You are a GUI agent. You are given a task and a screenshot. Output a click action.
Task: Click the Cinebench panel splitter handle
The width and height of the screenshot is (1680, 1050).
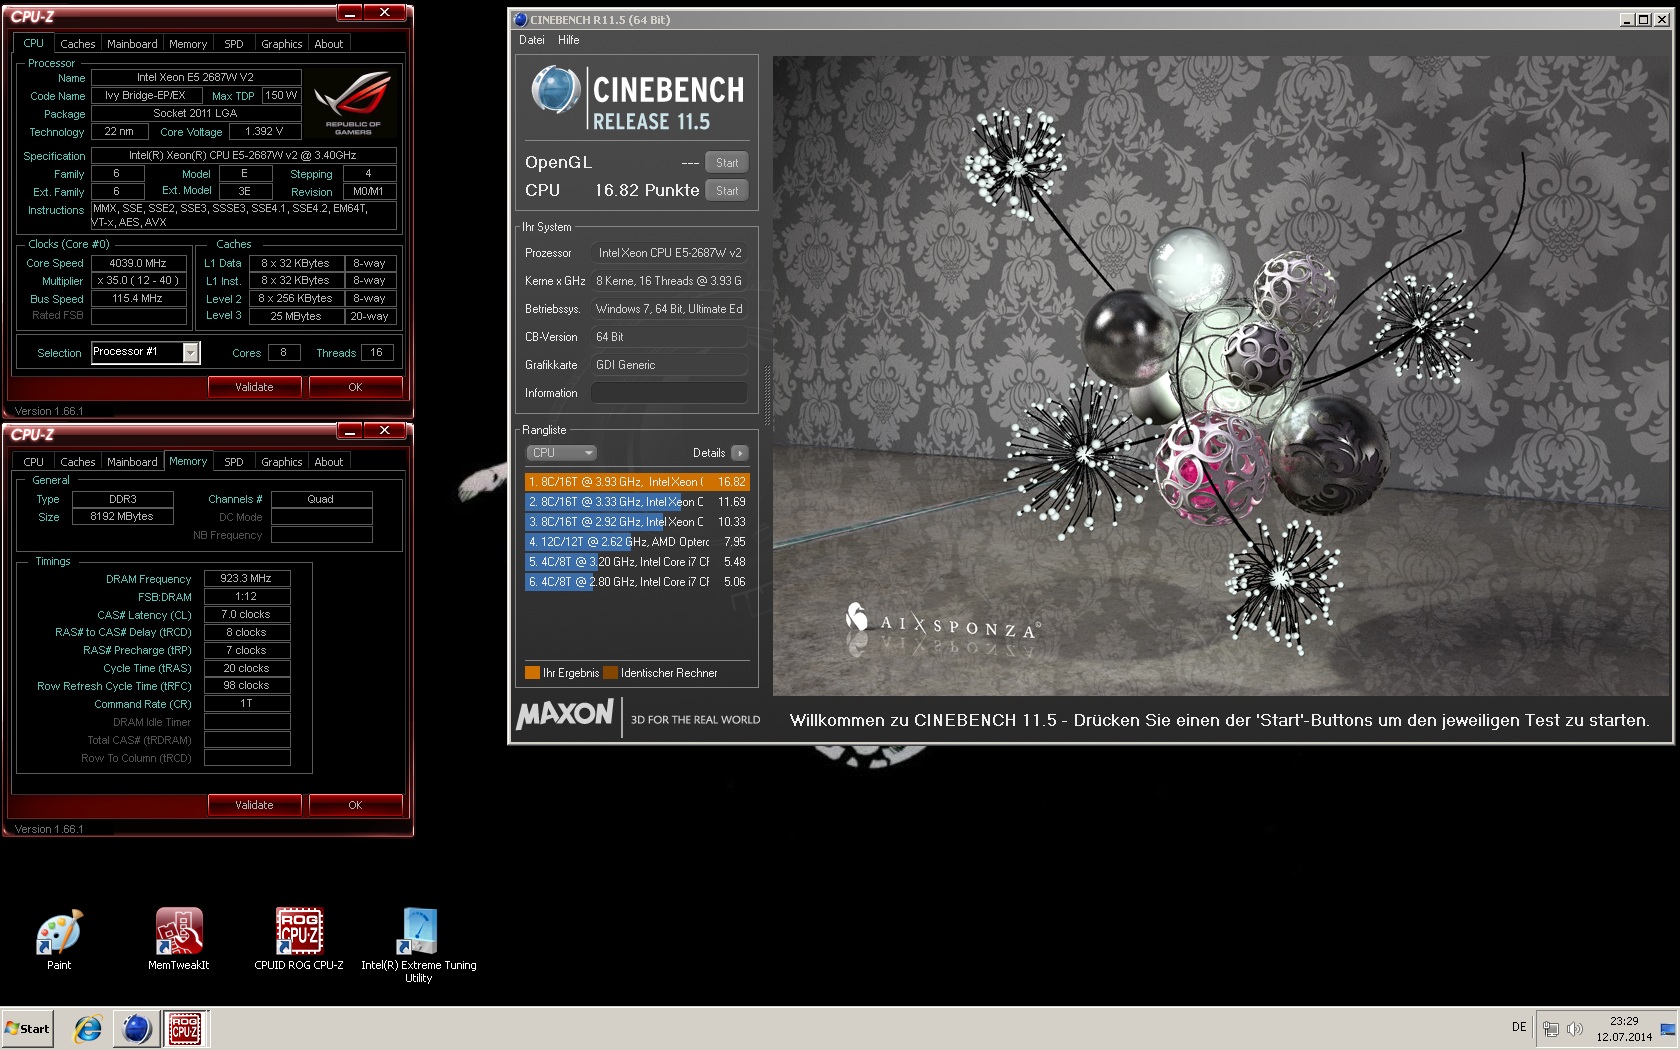tap(767, 395)
